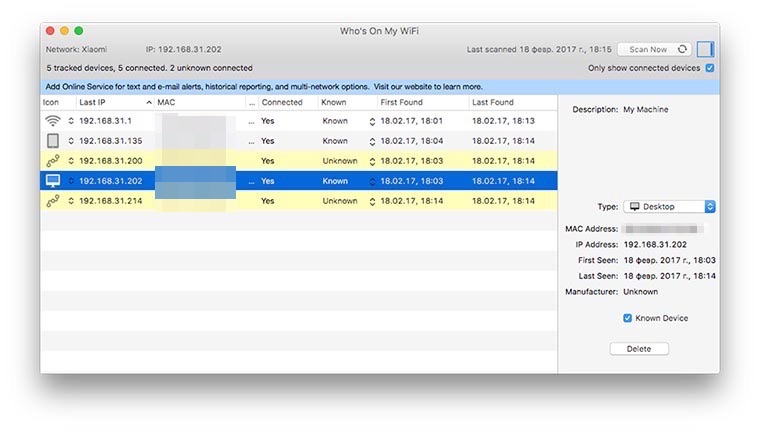
Task: Click the desktop monitor icon for 192.168.31.202
Action: click(53, 181)
